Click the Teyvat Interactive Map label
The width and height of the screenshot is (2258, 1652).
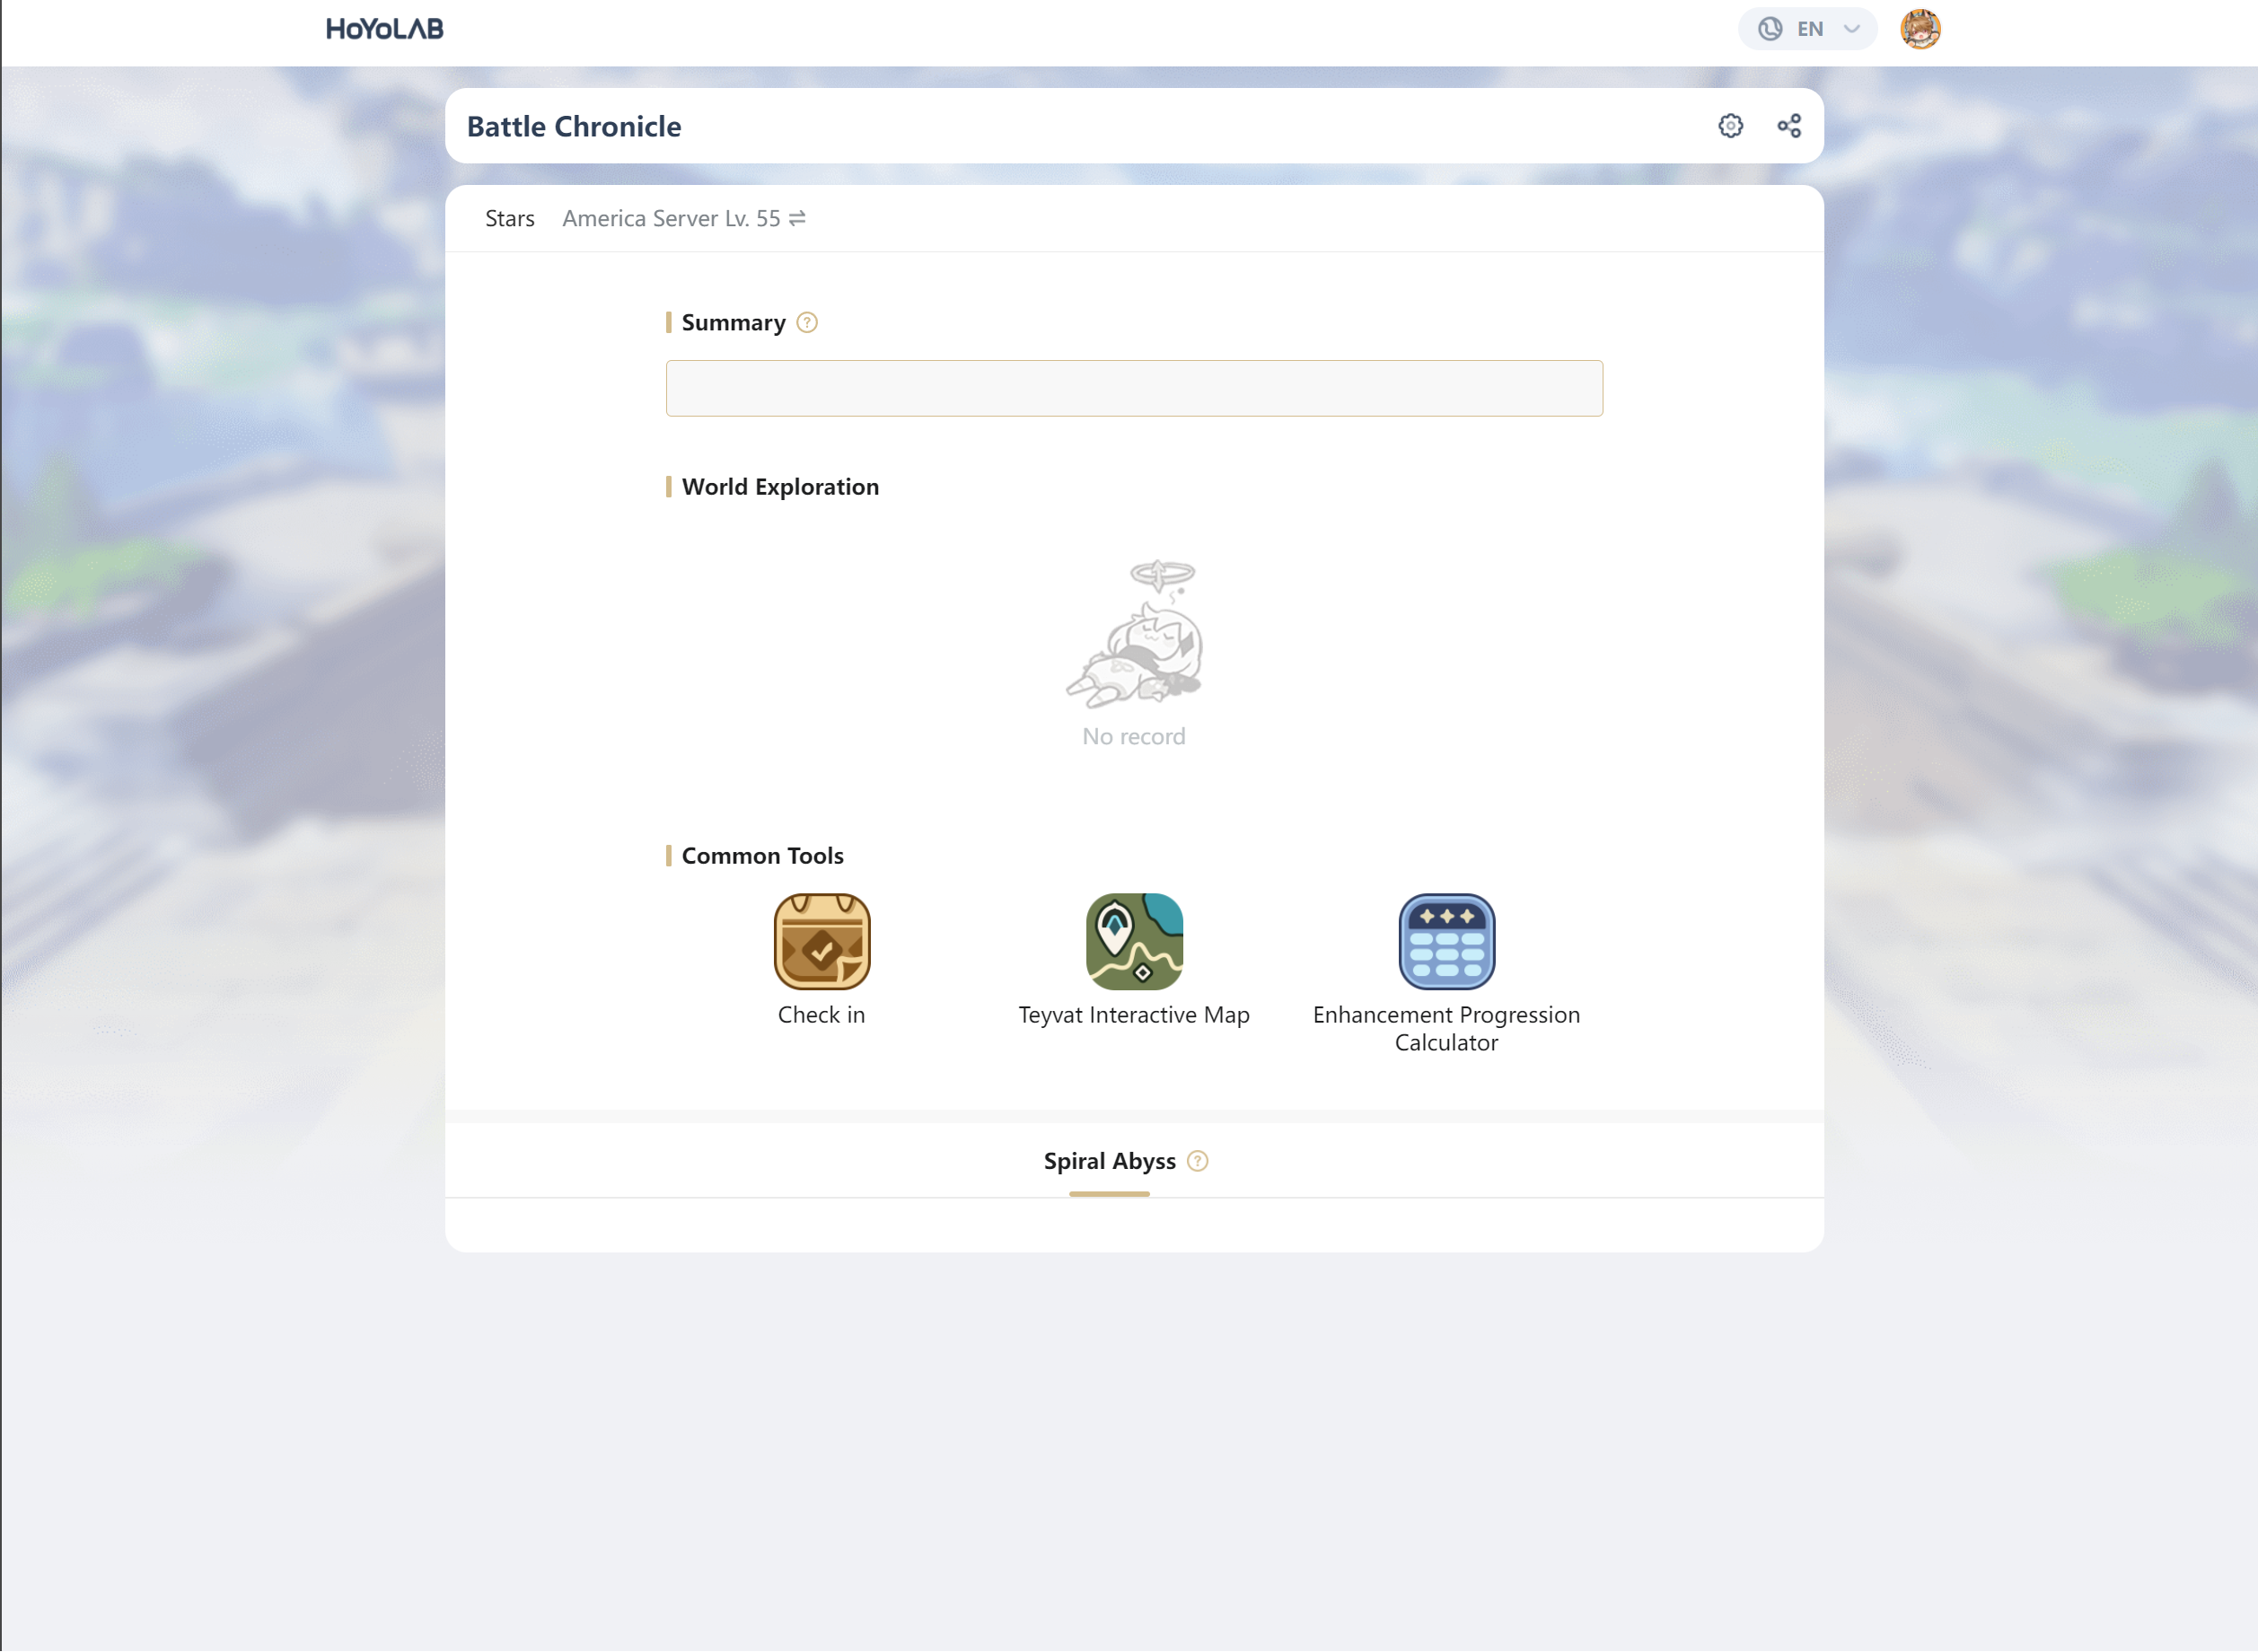(1134, 1015)
